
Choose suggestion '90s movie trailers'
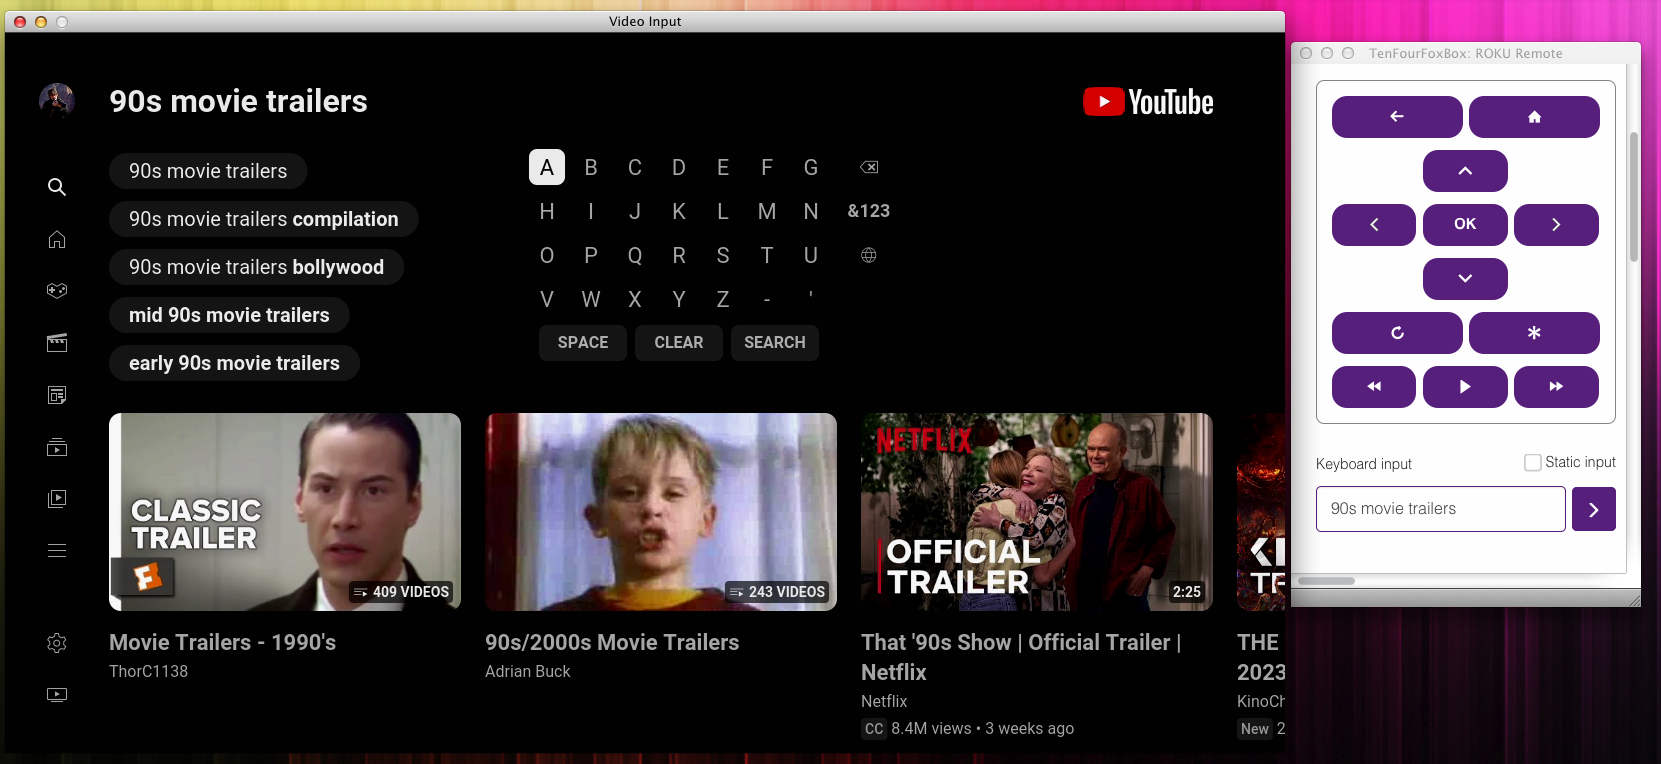[208, 171]
